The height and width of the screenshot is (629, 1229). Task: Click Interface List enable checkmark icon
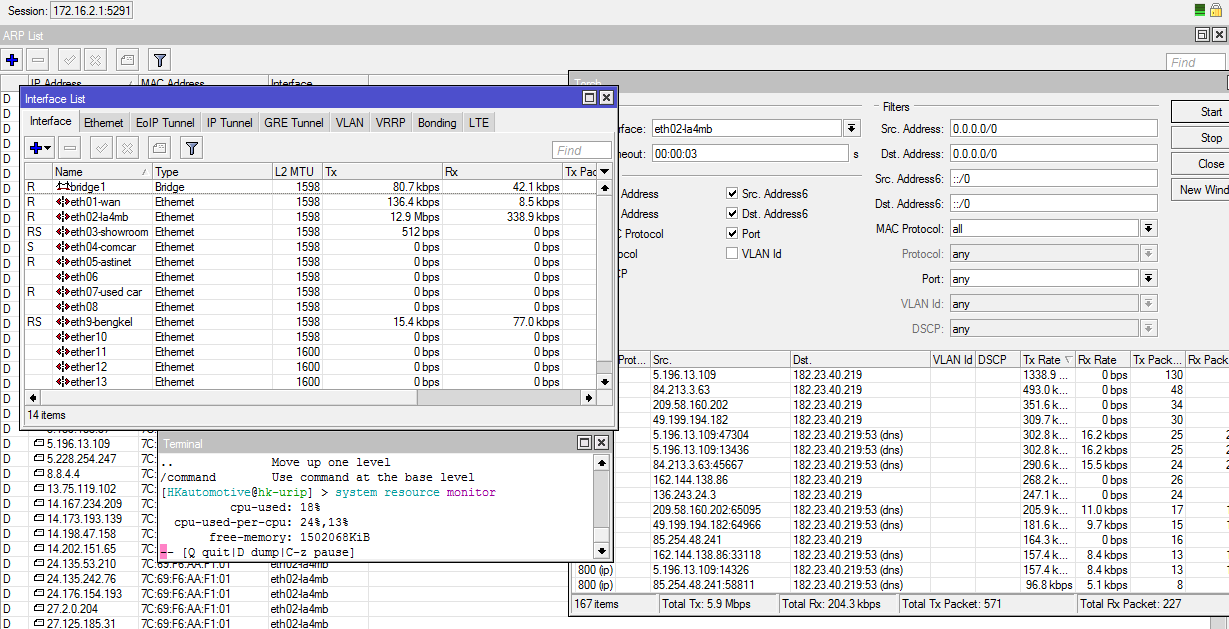tap(101, 149)
